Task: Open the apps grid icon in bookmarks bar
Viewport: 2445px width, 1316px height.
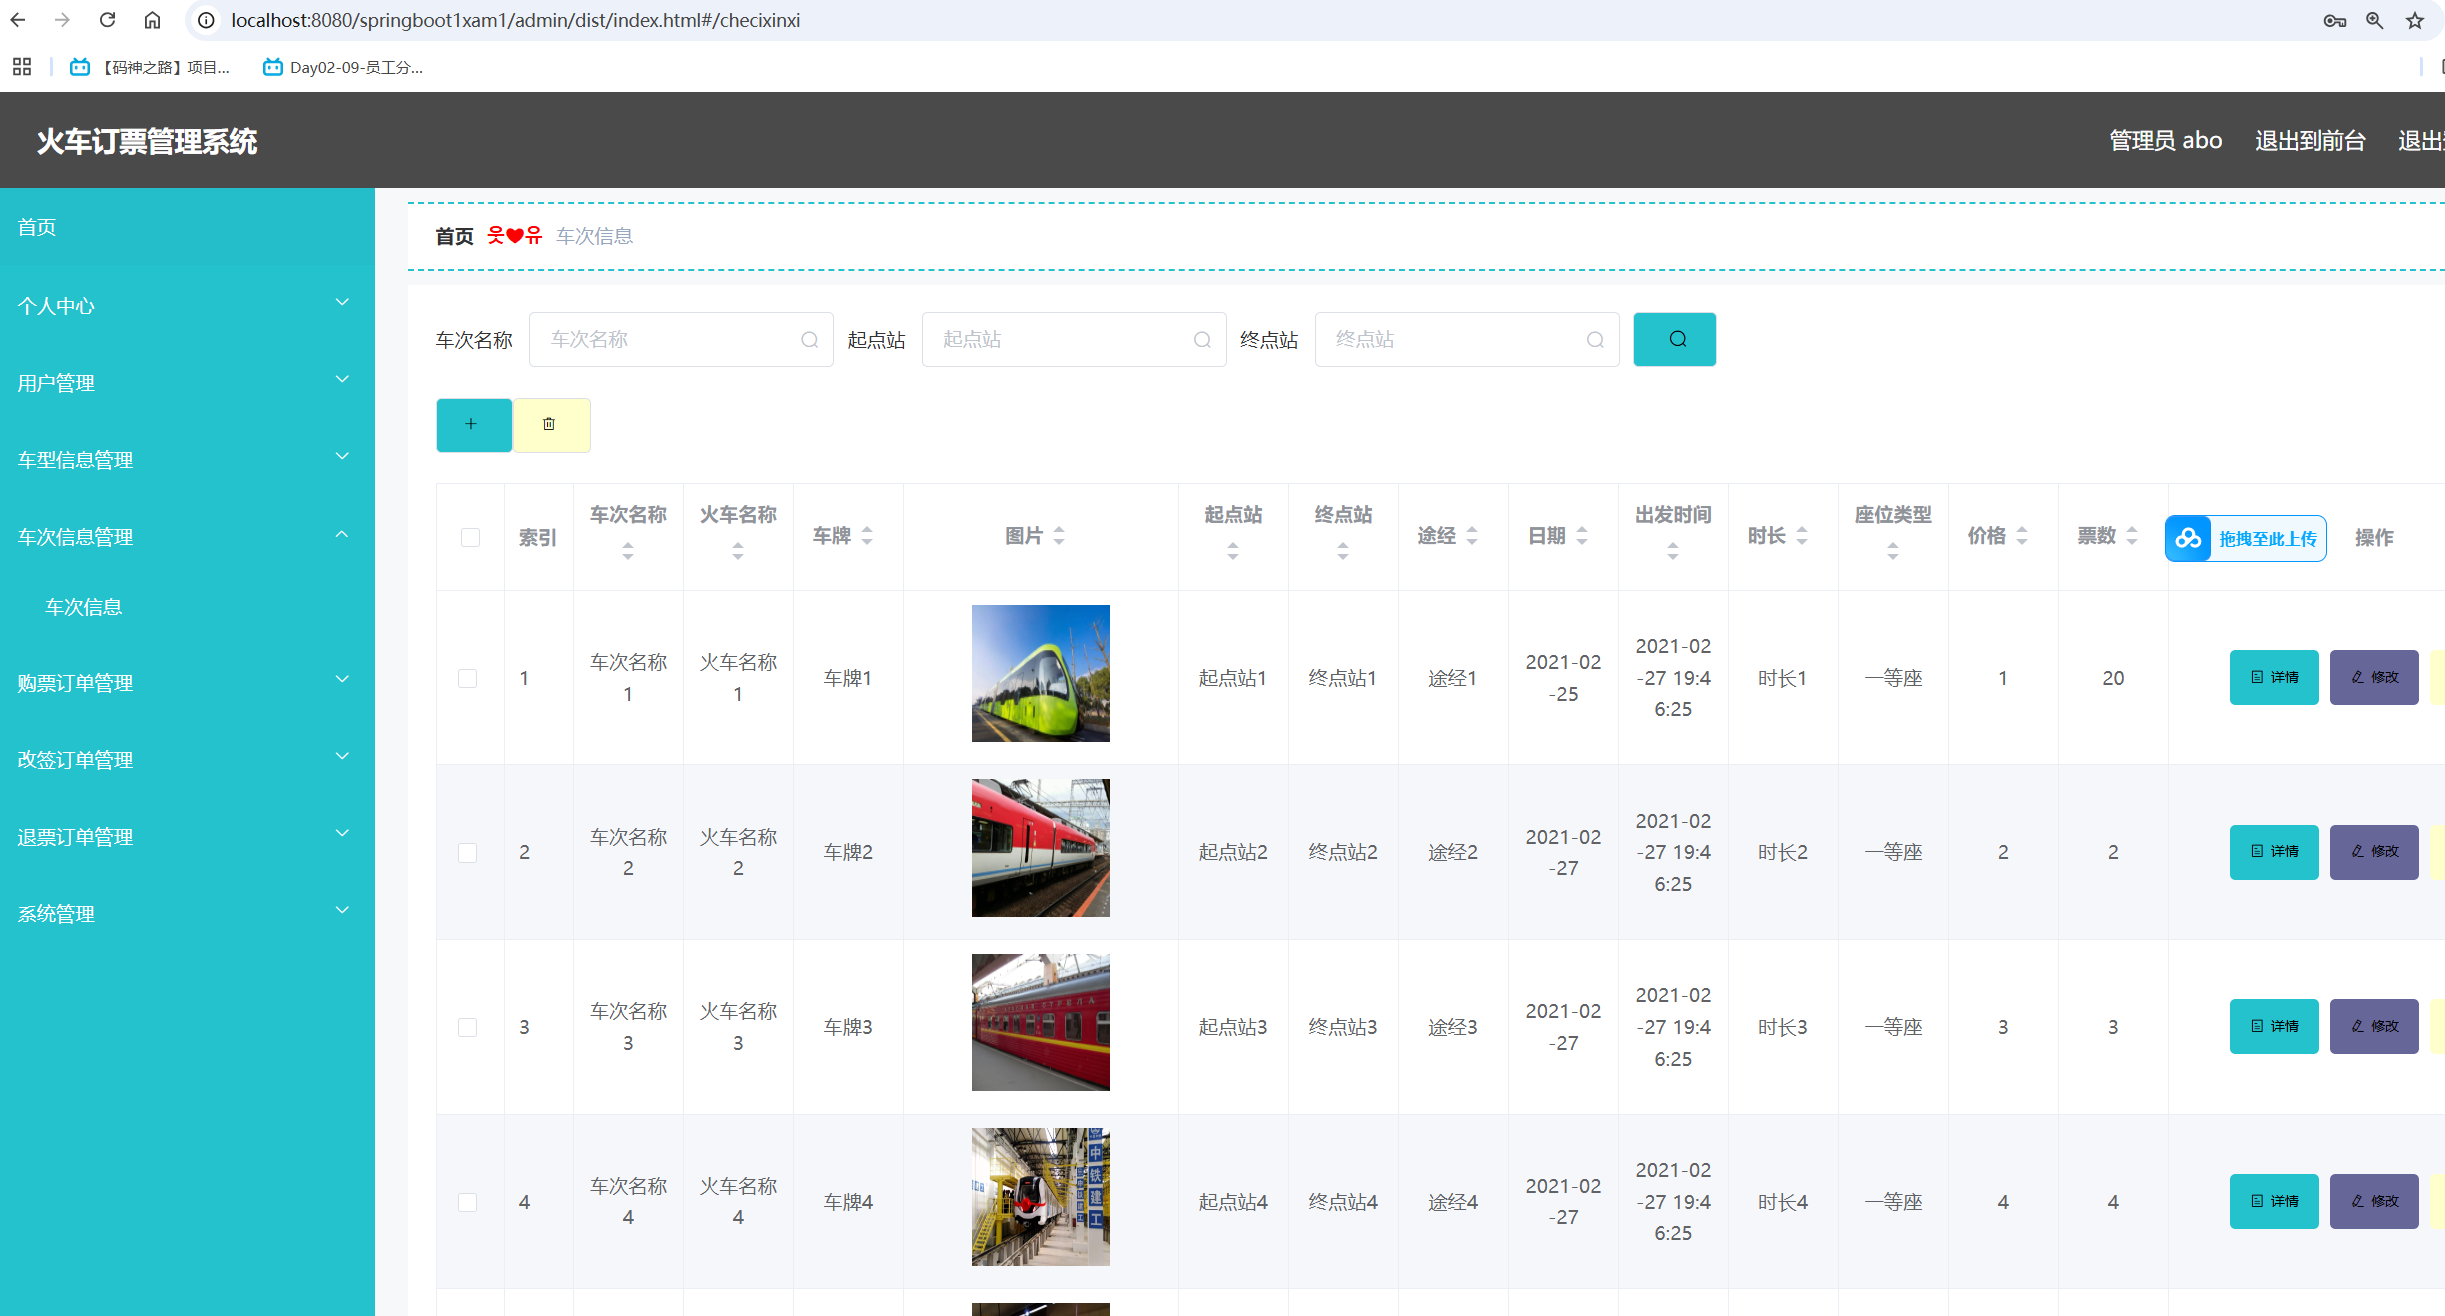Action: pyautogui.click(x=22, y=67)
